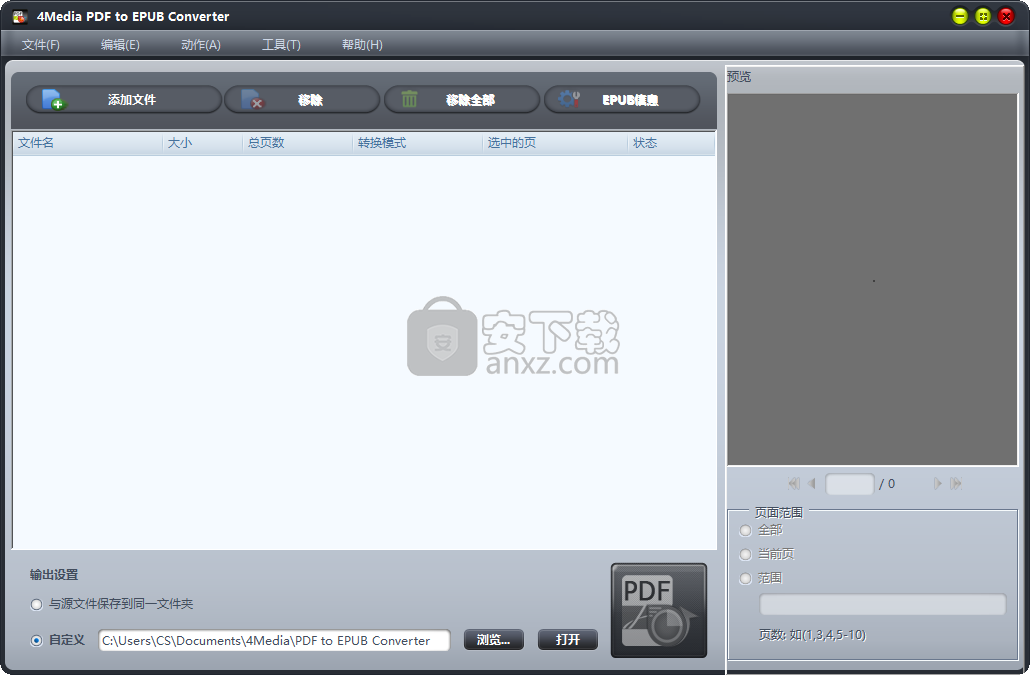The height and width of the screenshot is (675, 1030).
Task: Open the 帮助(H) menu
Action: click(x=362, y=45)
